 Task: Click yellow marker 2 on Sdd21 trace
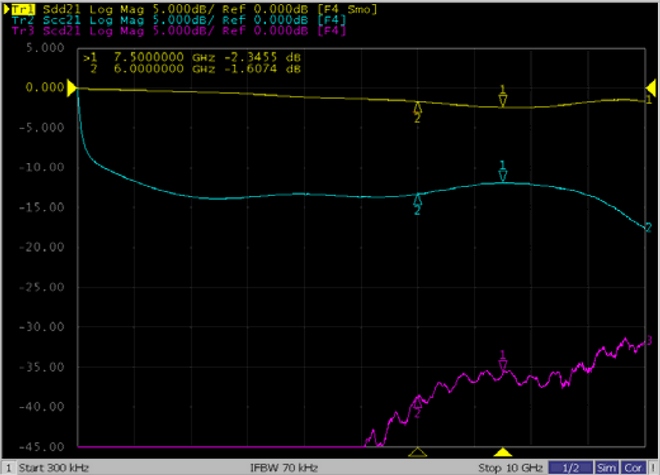[x=418, y=110]
